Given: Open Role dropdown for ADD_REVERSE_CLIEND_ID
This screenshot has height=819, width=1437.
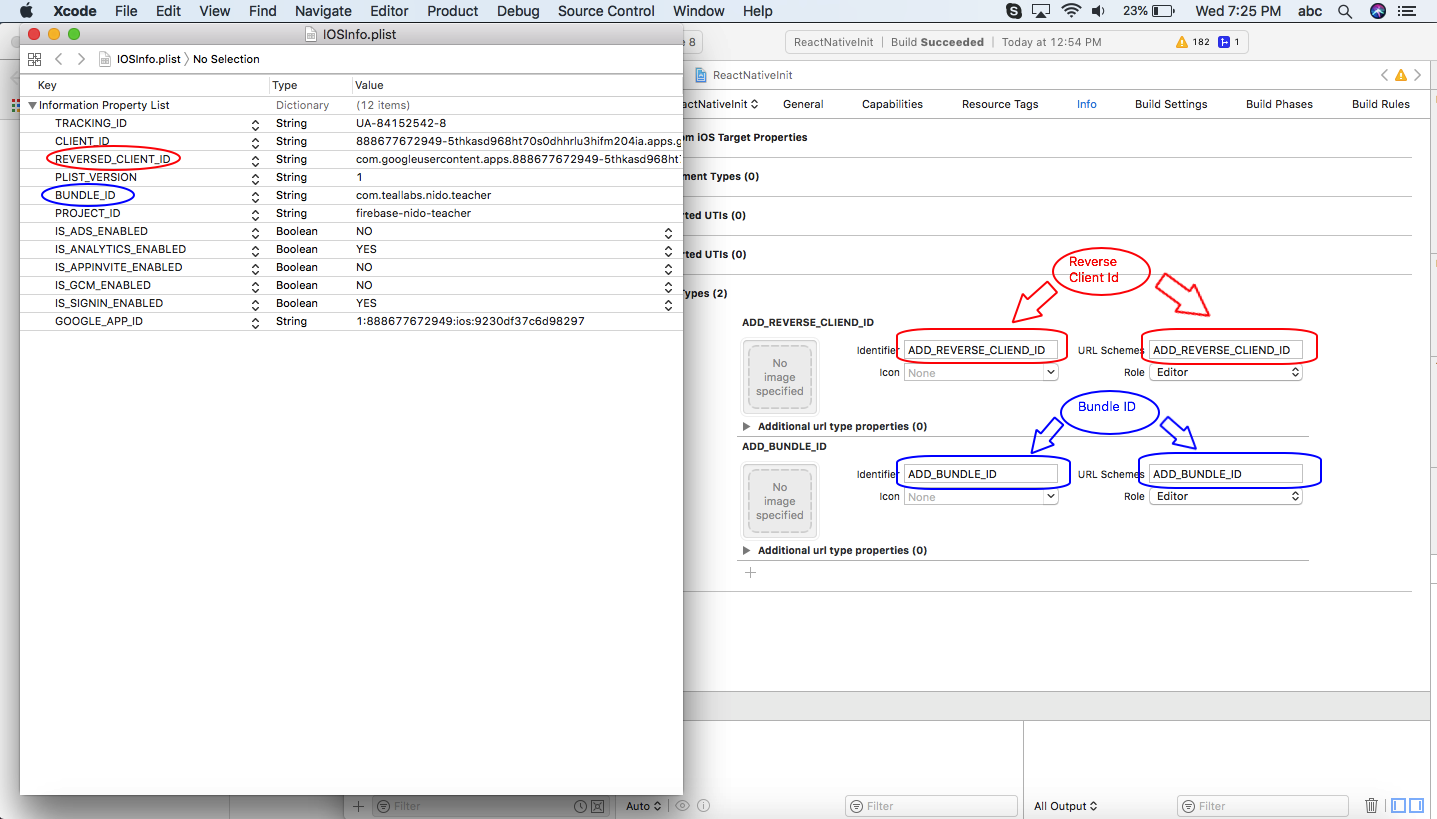Looking at the screenshot, I should click(x=1225, y=372).
